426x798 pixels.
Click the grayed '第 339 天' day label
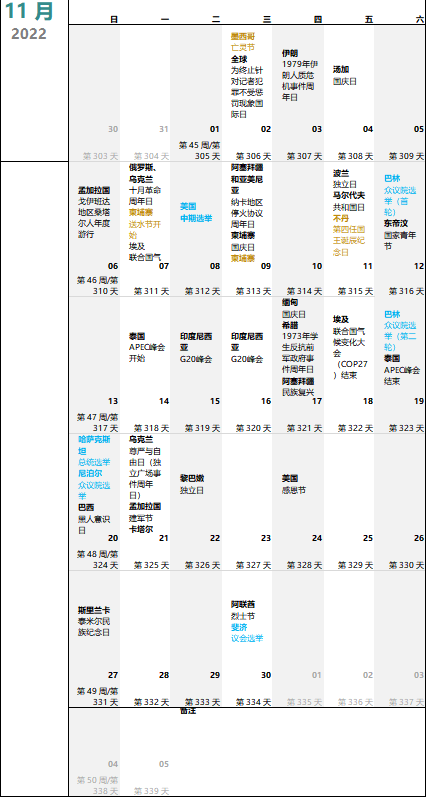tap(152, 791)
